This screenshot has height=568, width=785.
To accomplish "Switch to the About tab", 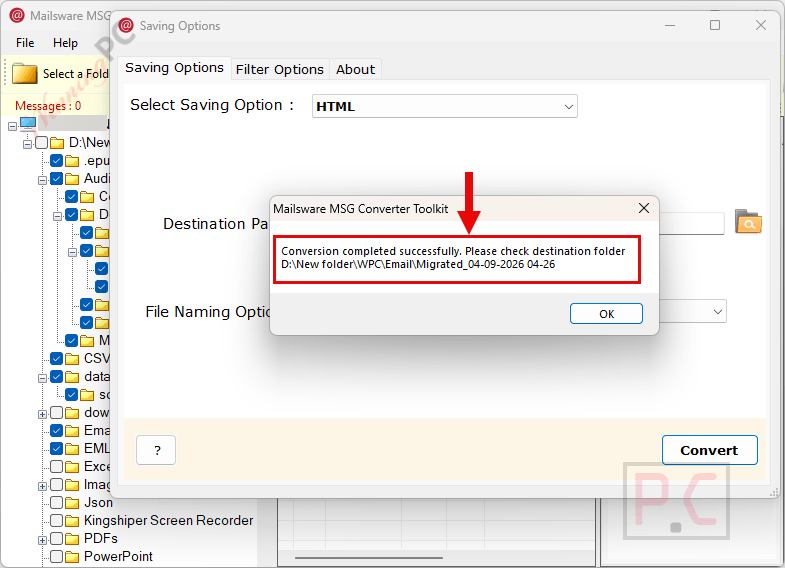I will pos(355,69).
